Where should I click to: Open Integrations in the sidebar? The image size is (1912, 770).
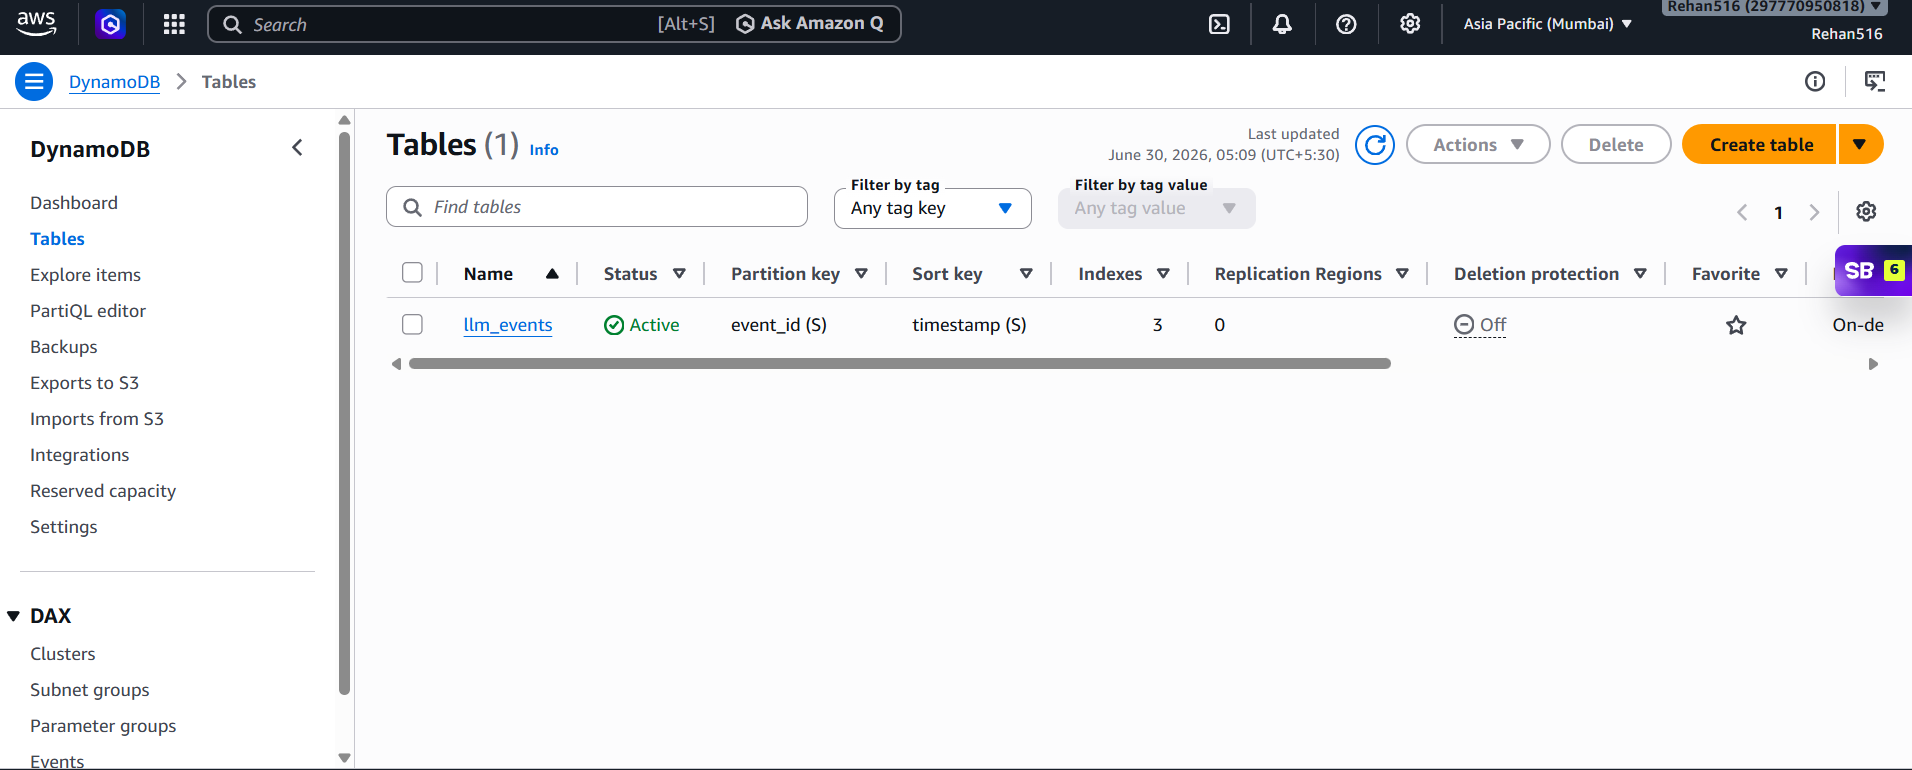[x=79, y=455]
